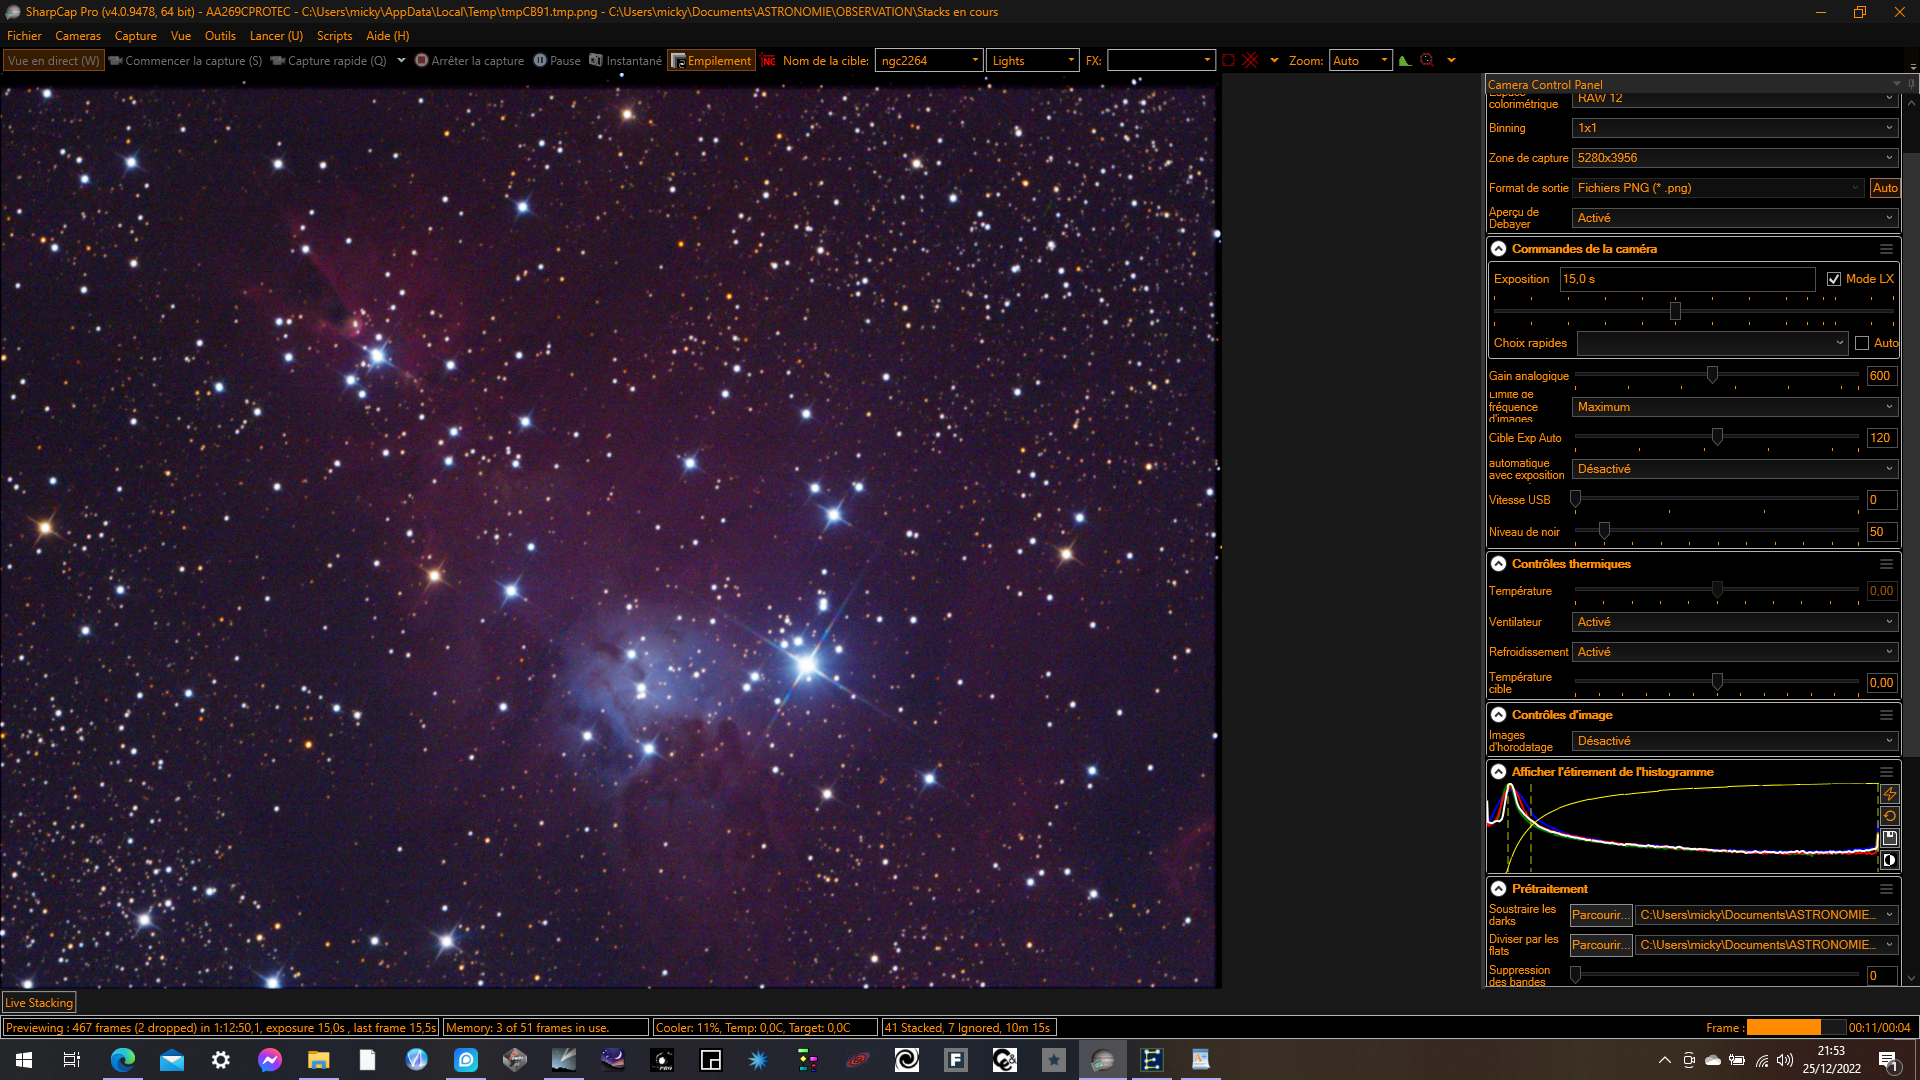The image size is (1920, 1080).
Task: Click the Gain analogique slider handle
Action: 1712,375
